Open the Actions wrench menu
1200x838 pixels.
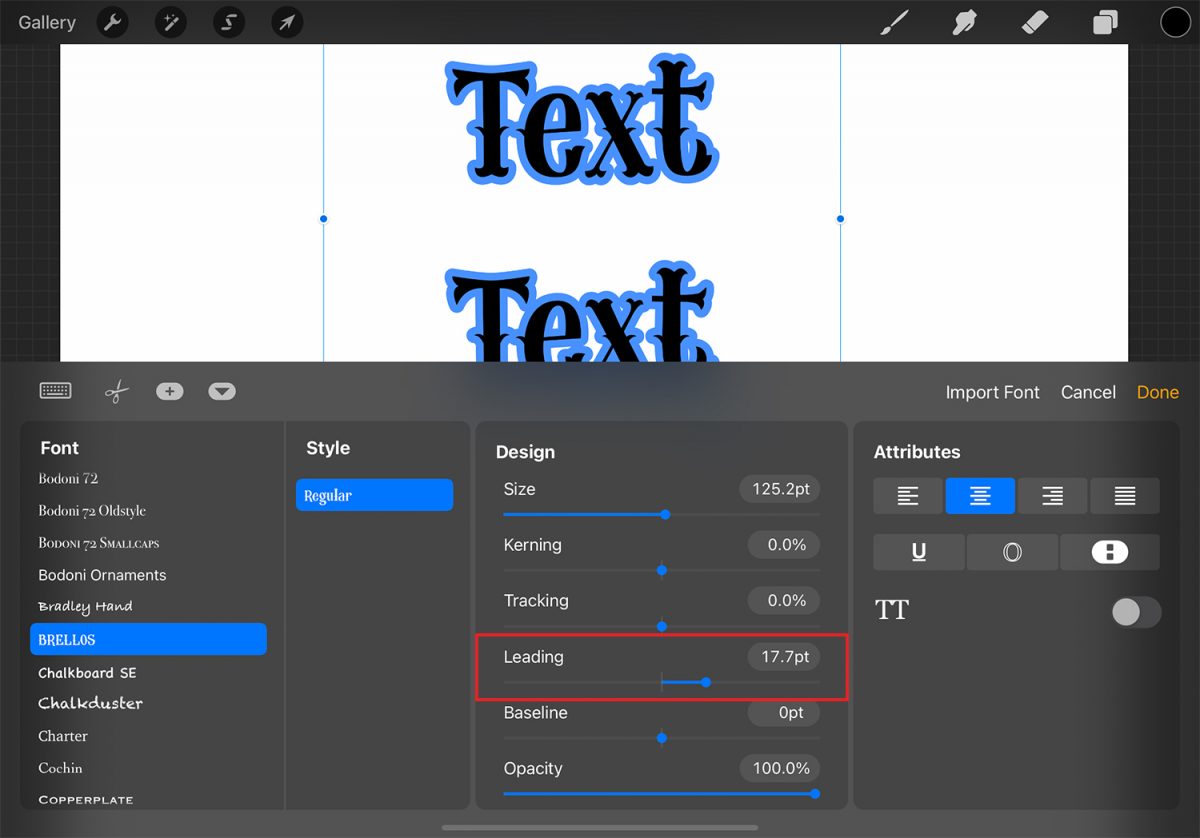pos(114,22)
